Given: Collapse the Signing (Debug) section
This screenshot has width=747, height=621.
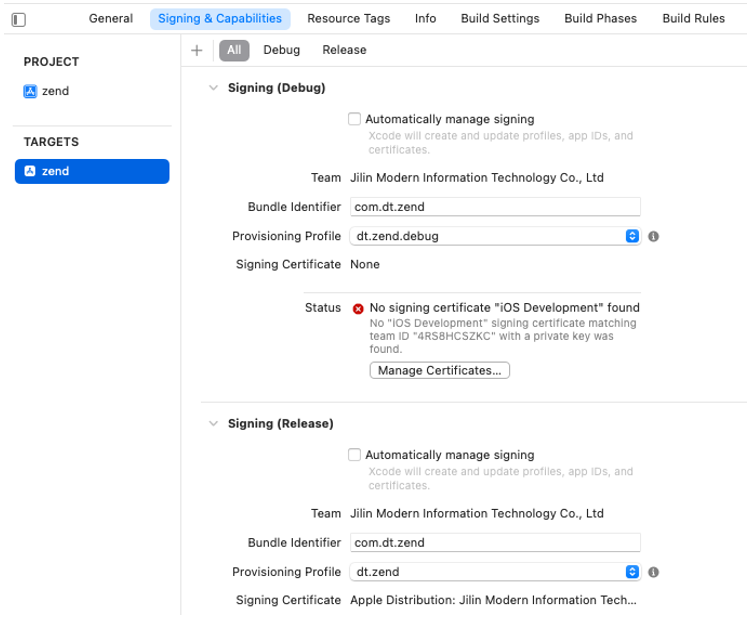Looking at the screenshot, I should coord(212,88).
